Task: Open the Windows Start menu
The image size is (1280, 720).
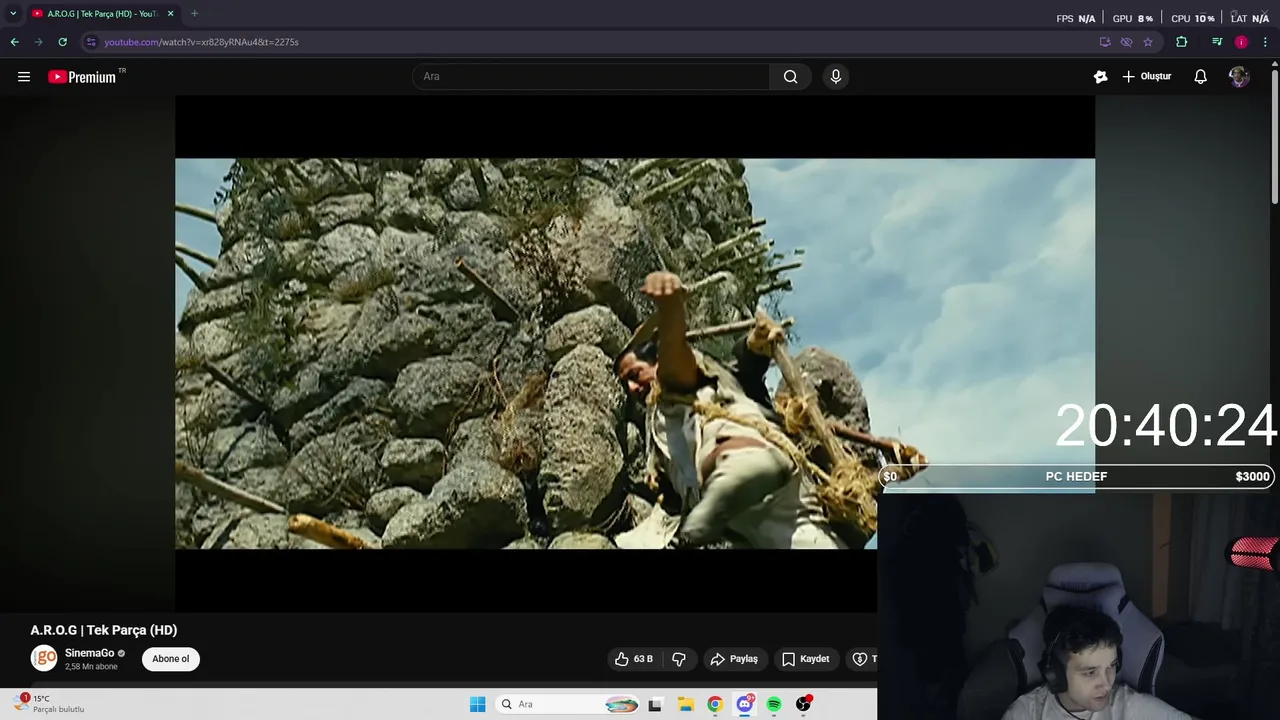Action: (x=477, y=704)
